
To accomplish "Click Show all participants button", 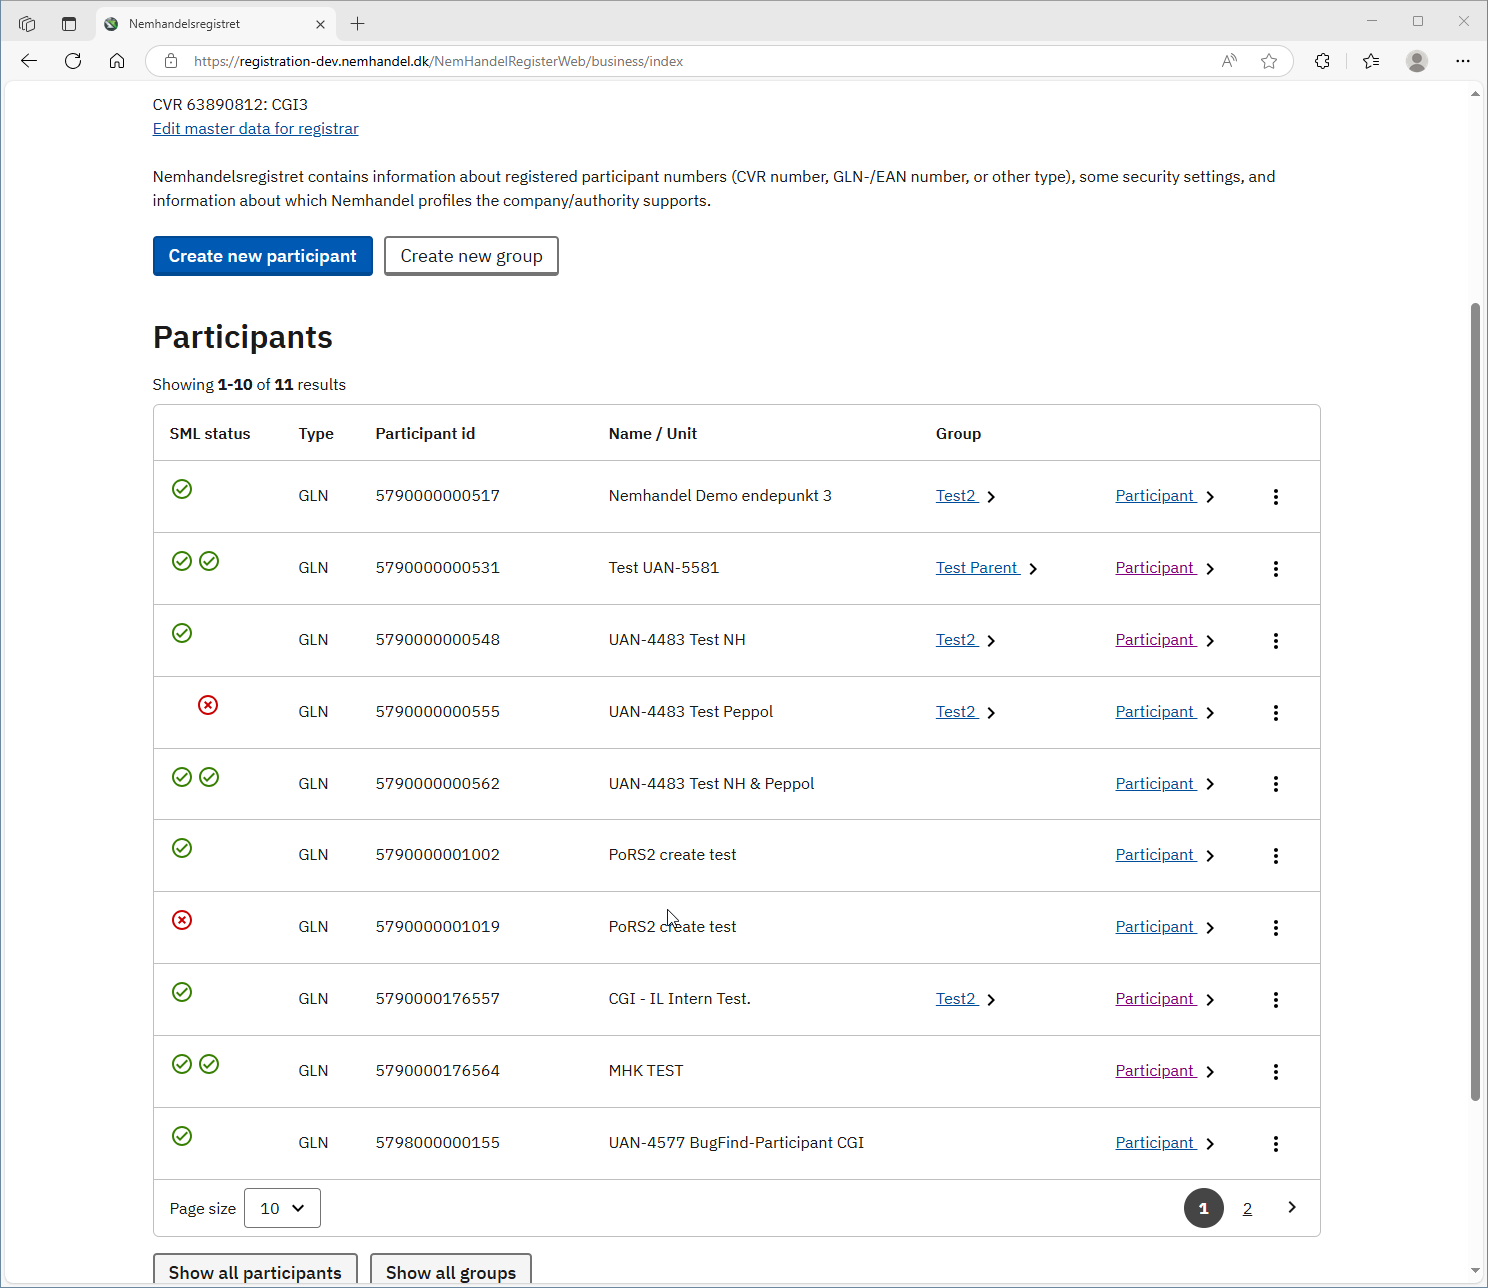I will pos(255,1270).
